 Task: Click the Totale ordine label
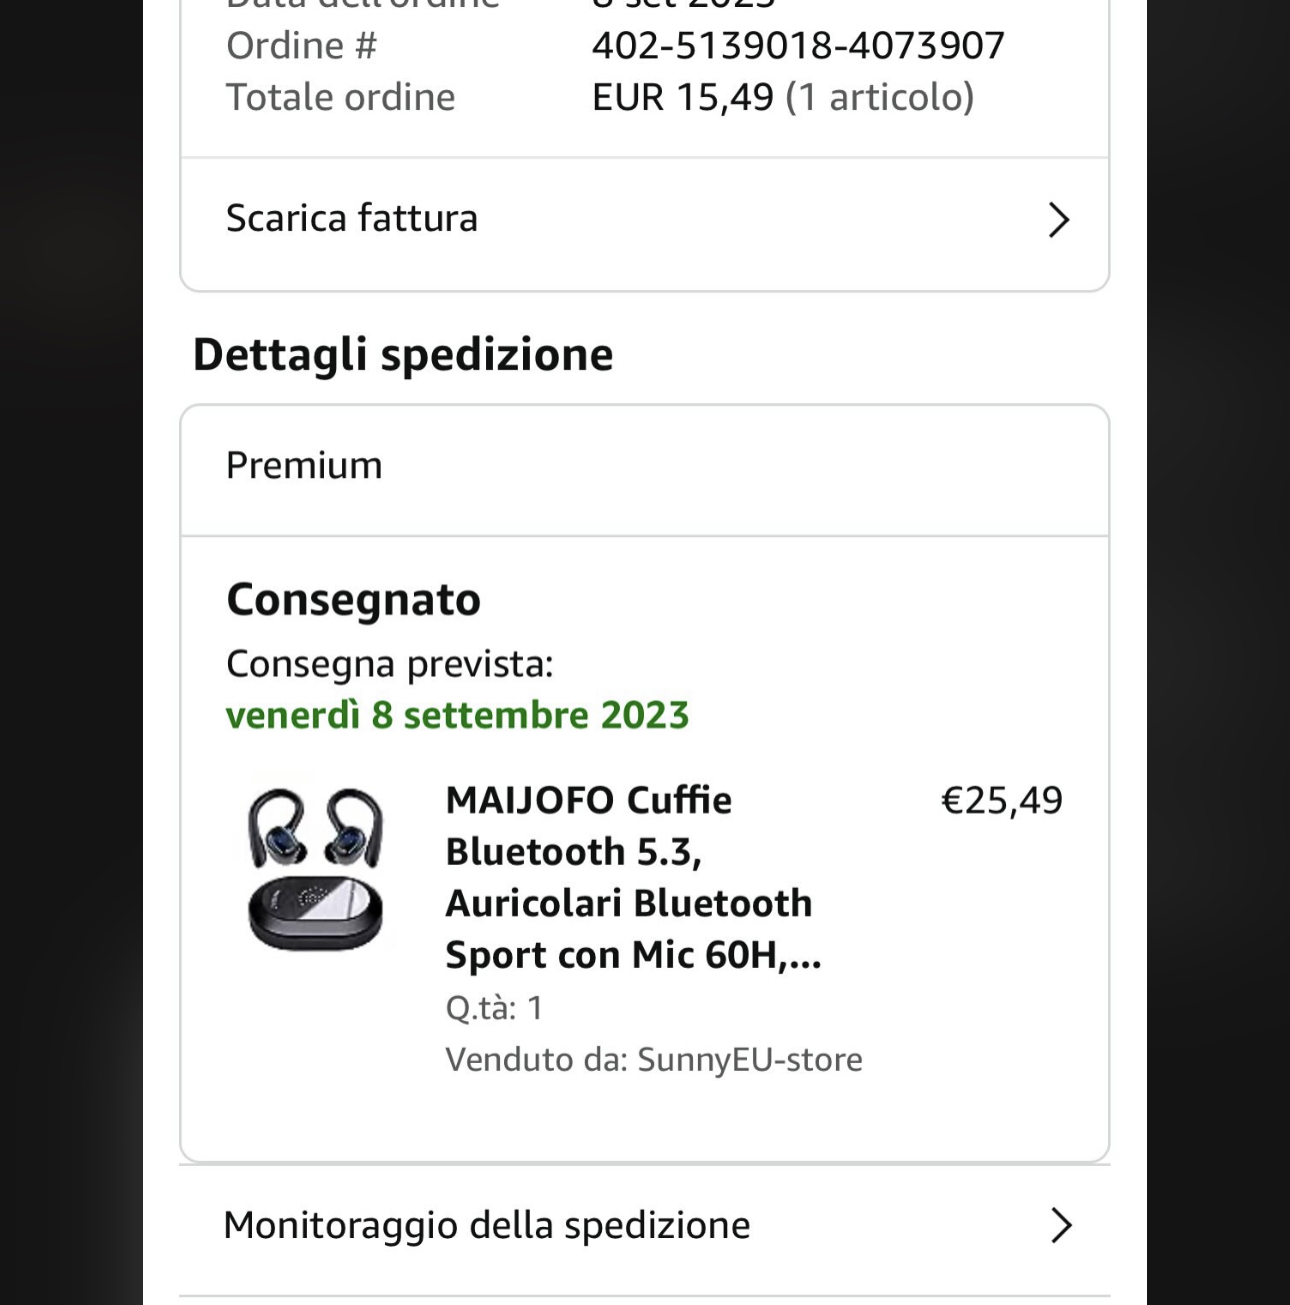(x=340, y=97)
